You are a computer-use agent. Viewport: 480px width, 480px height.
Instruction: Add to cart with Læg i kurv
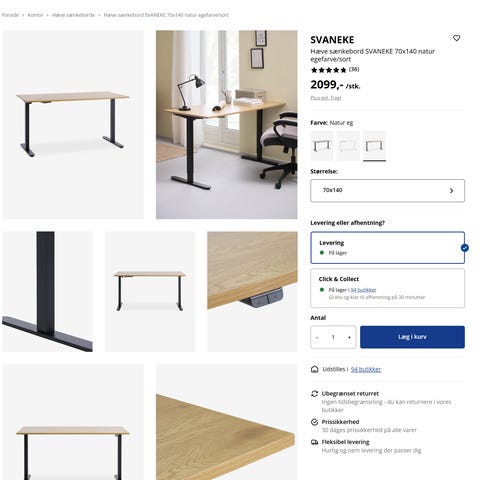click(412, 337)
